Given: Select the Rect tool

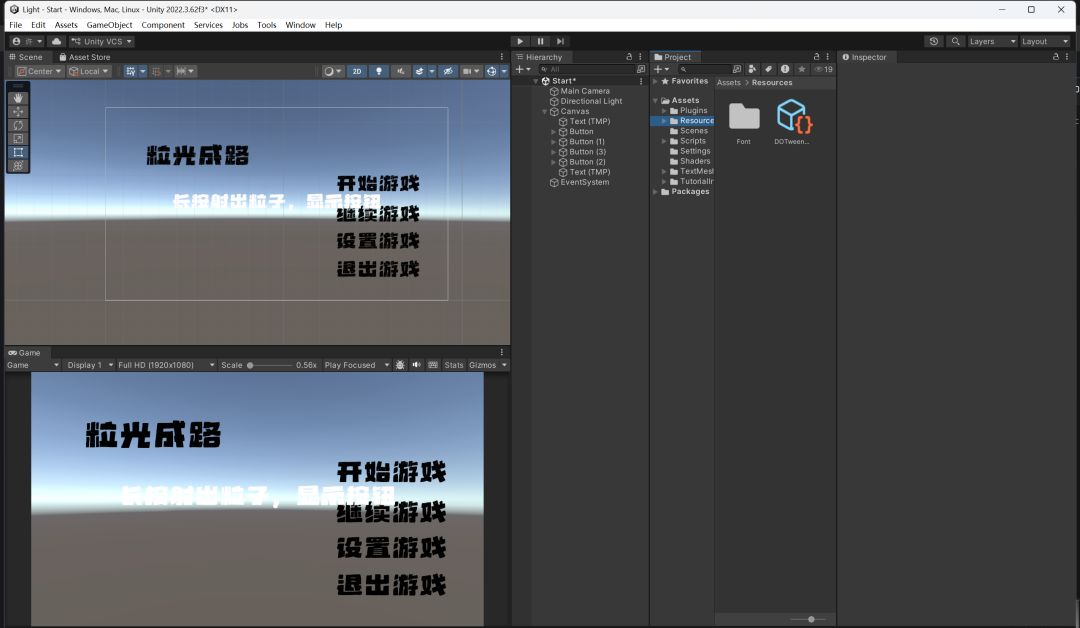Looking at the screenshot, I should [18, 152].
